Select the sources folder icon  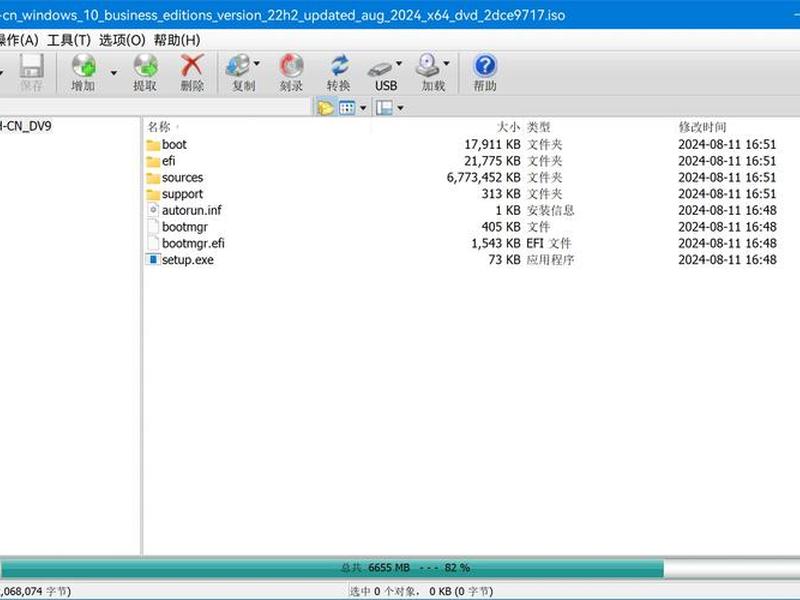pos(153,178)
